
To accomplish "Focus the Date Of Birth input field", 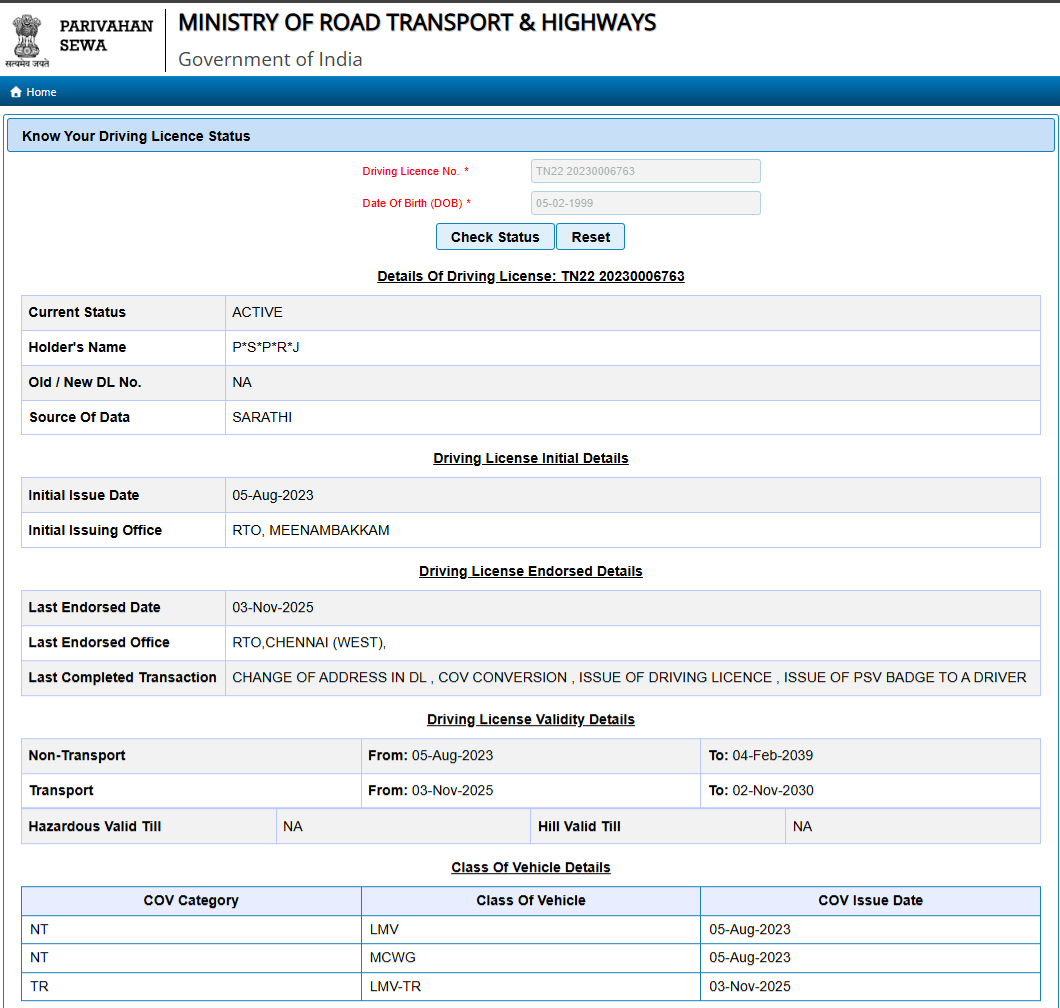I will coord(645,203).
